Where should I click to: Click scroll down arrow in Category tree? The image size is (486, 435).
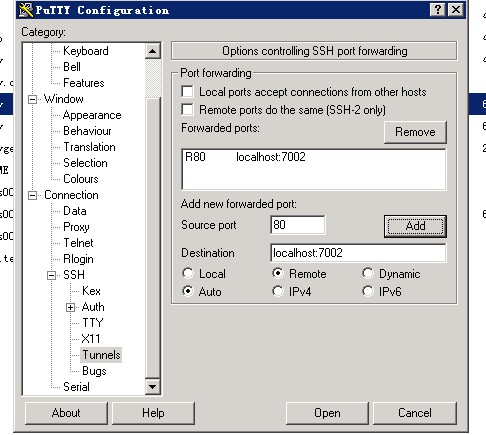click(153, 387)
